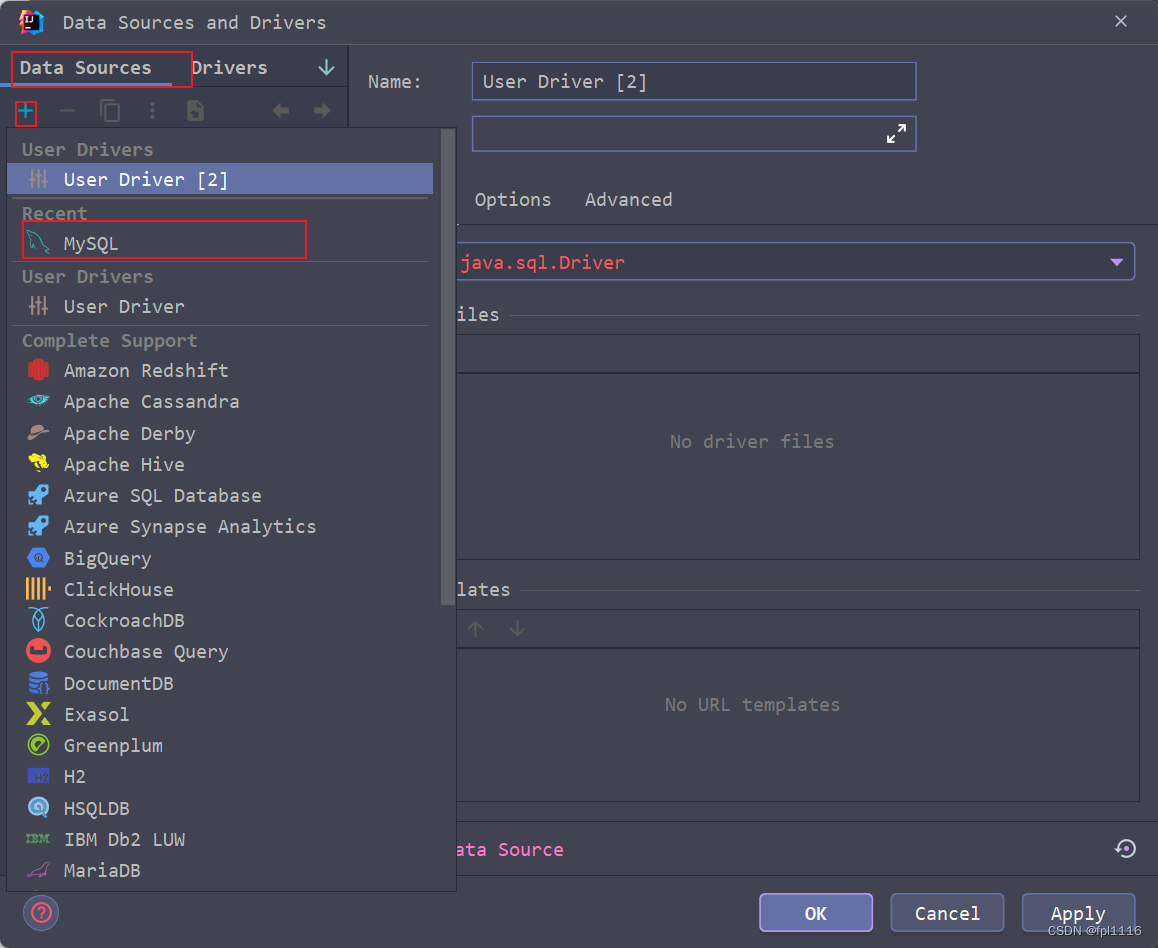
Task: Click the back arrow navigation icon
Action: pos(281,111)
